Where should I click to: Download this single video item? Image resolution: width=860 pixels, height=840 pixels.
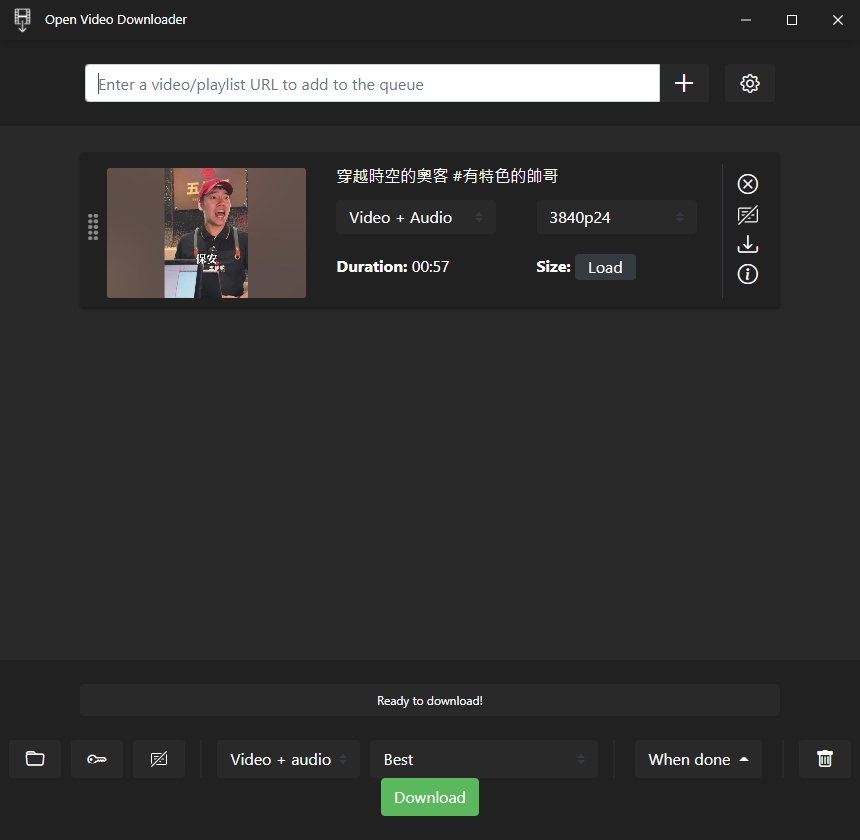[x=748, y=244]
